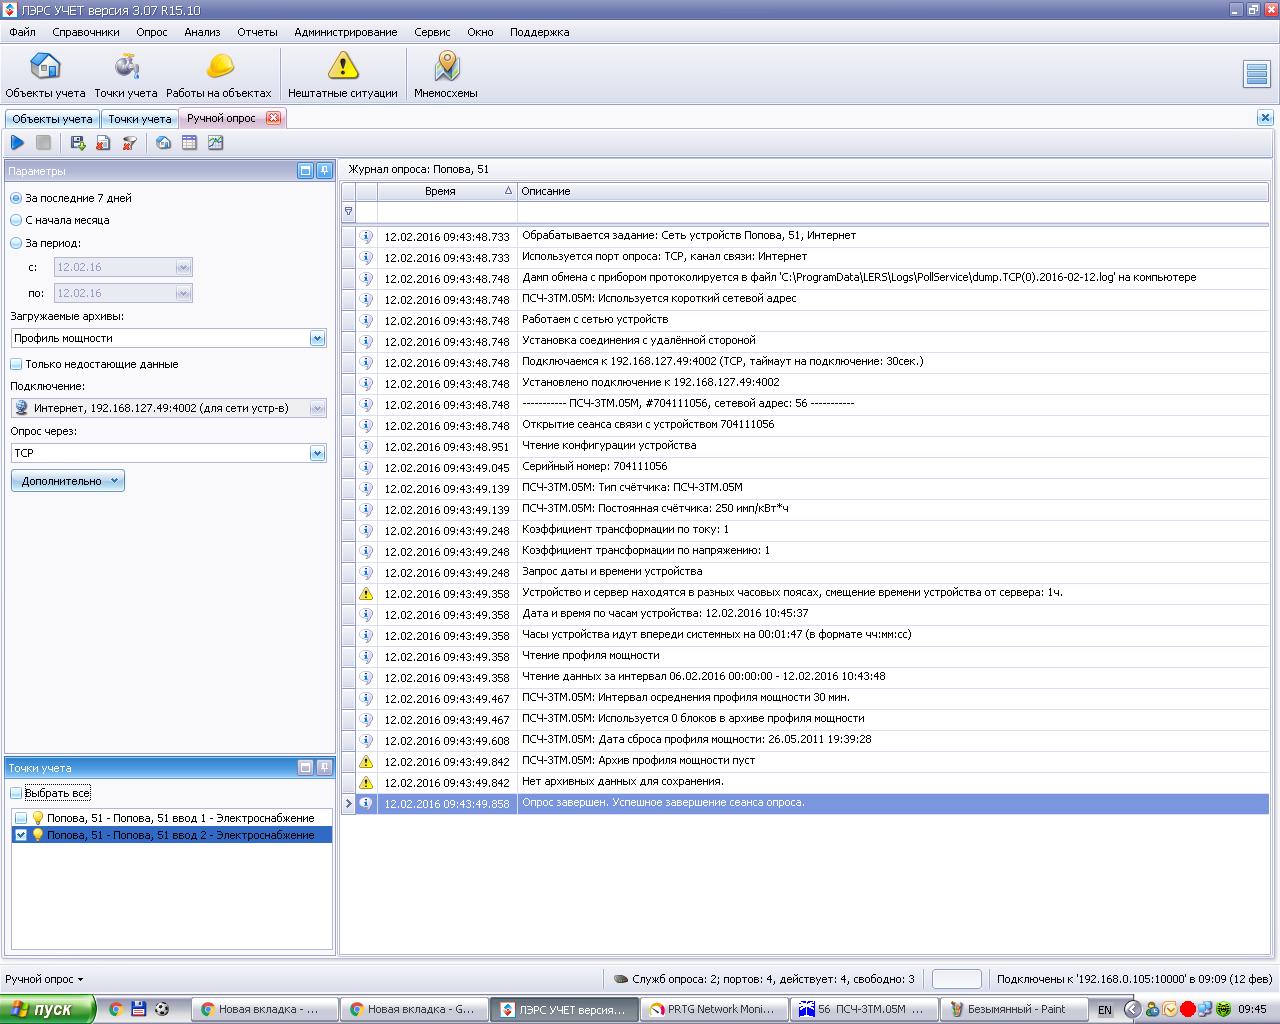Screen dimensions: 1280x1024
Task: Tick the Выбрать все checkbox
Action: click(x=16, y=793)
